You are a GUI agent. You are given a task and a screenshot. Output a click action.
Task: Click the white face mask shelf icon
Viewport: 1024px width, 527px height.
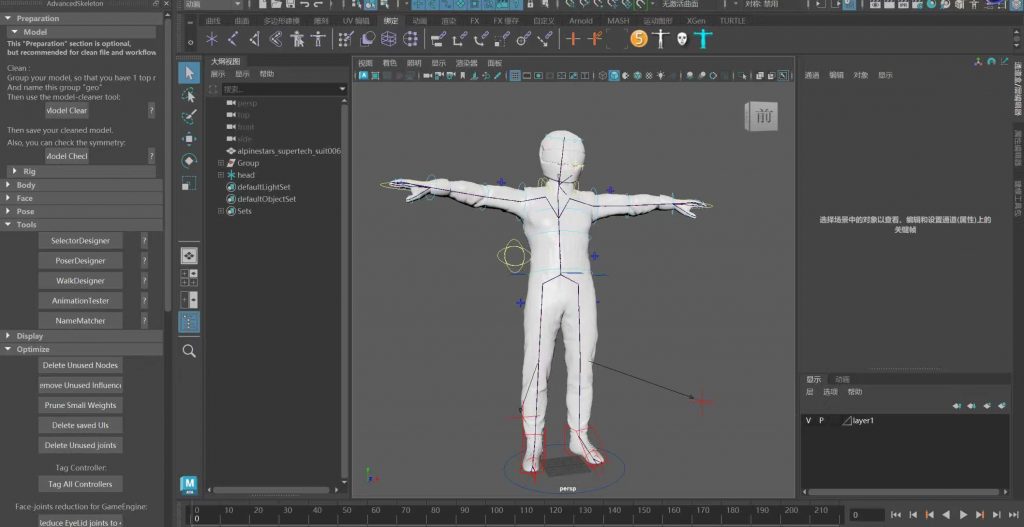tap(682, 39)
